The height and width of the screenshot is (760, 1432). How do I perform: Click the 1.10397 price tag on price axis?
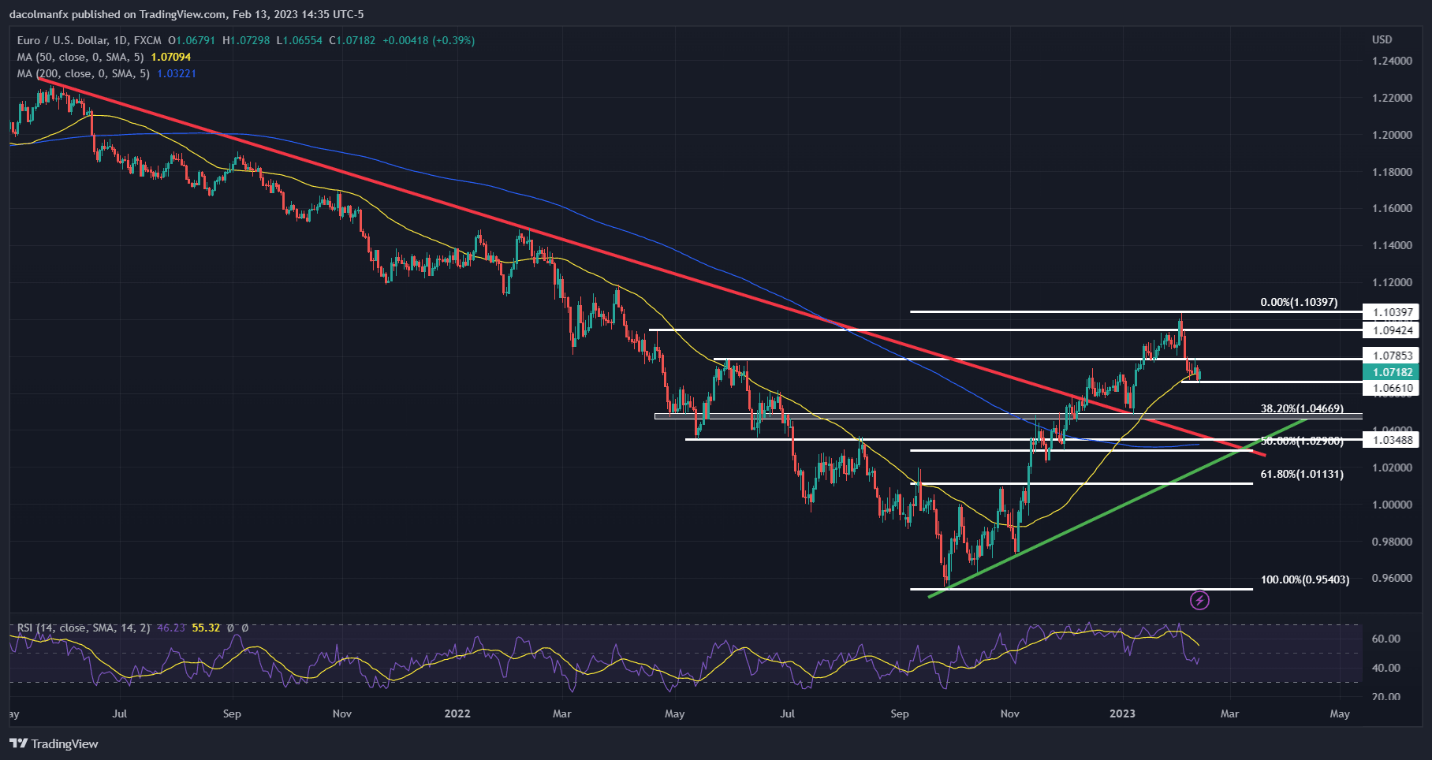click(1390, 312)
